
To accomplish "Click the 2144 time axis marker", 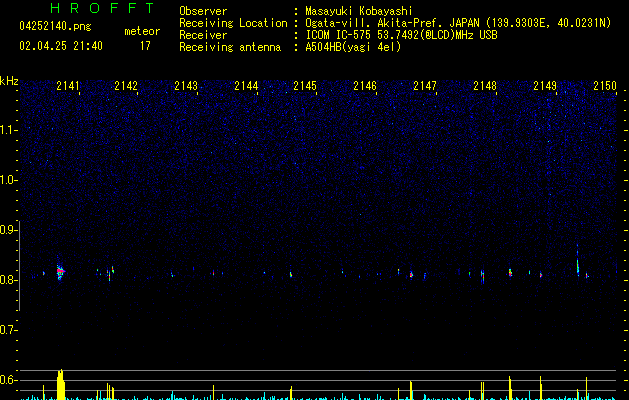I will pyautogui.click(x=246, y=86).
